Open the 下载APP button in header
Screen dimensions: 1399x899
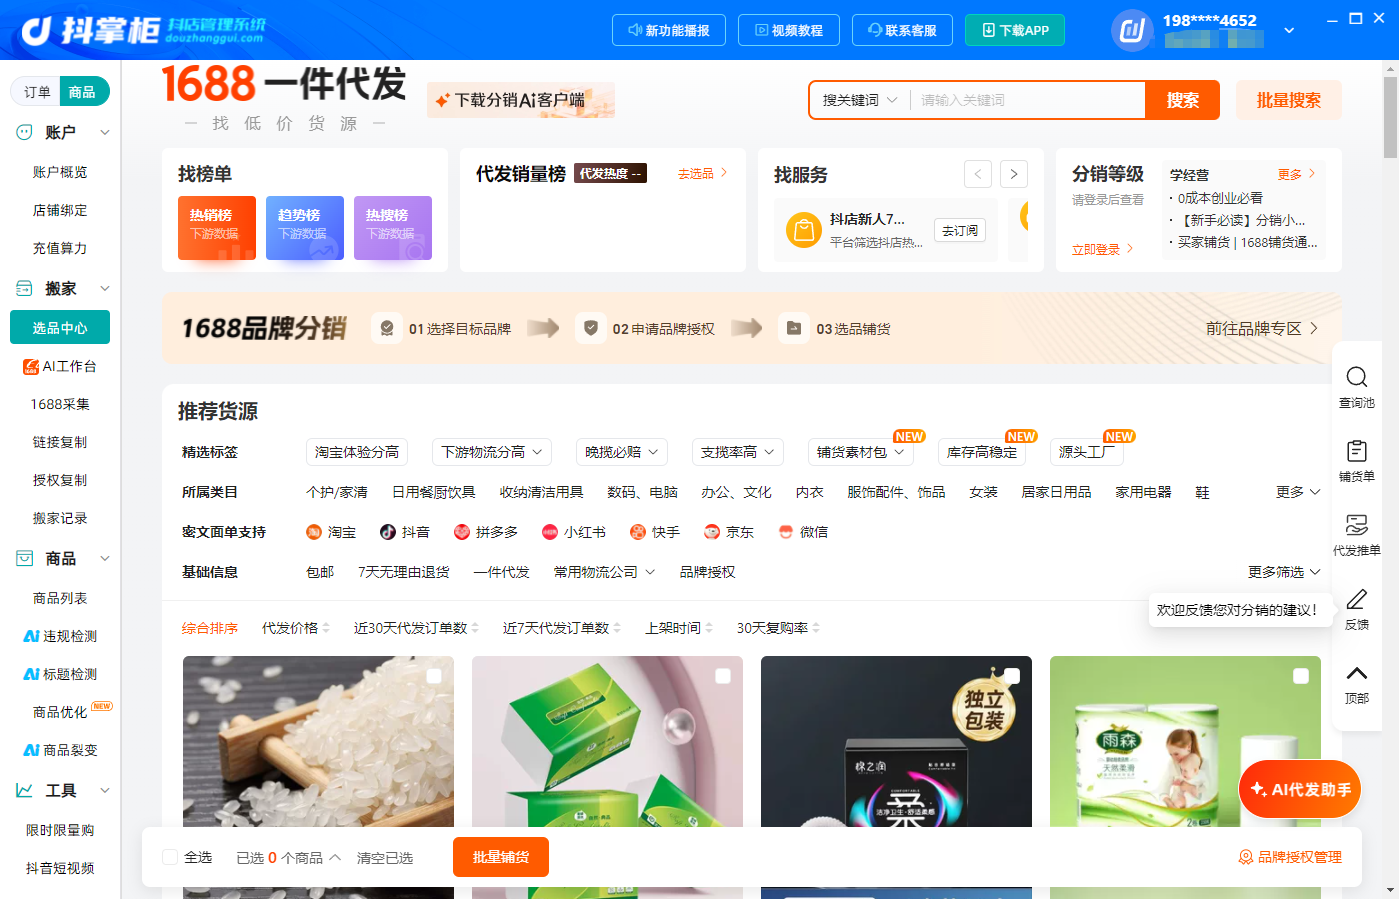tap(1015, 30)
